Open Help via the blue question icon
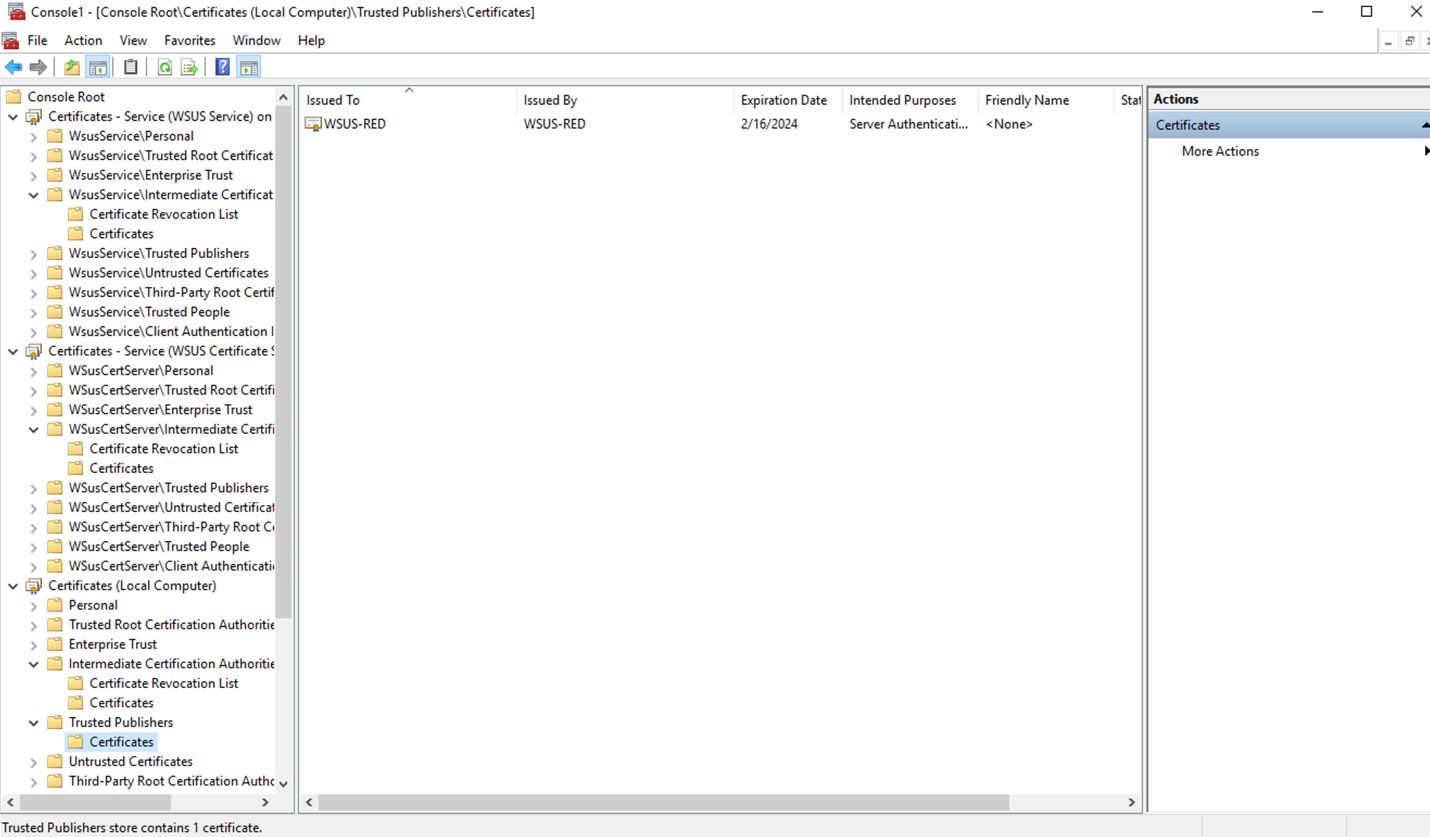The height and width of the screenshot is (837, 1430). click(x=223, y=67)
